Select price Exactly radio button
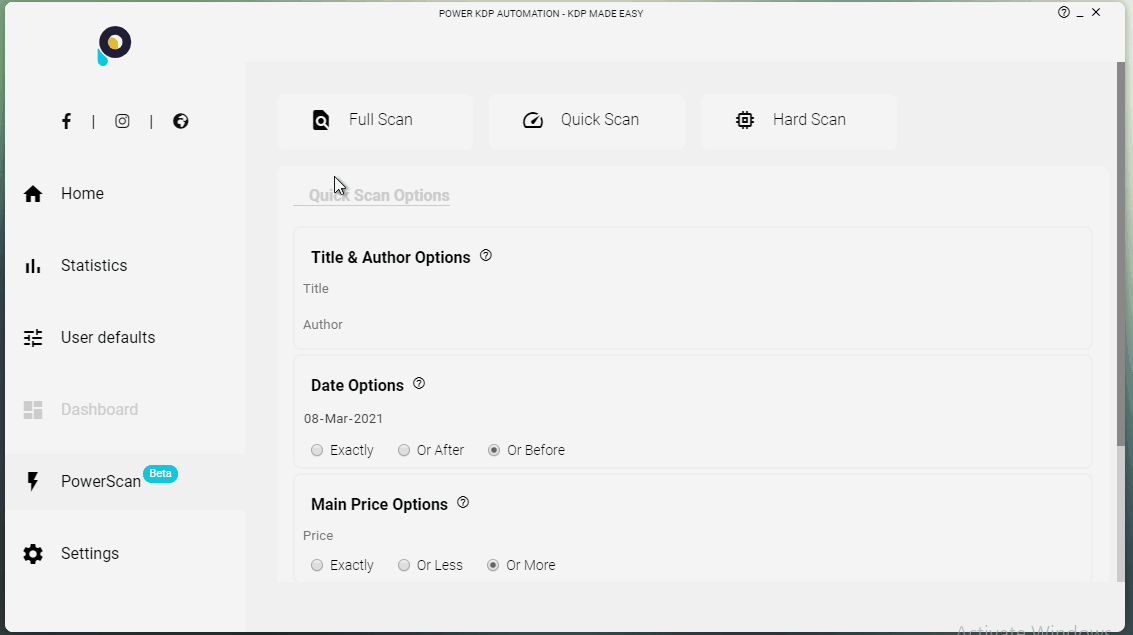This screenshot has height=635, width=1133. tap(317, 565)
